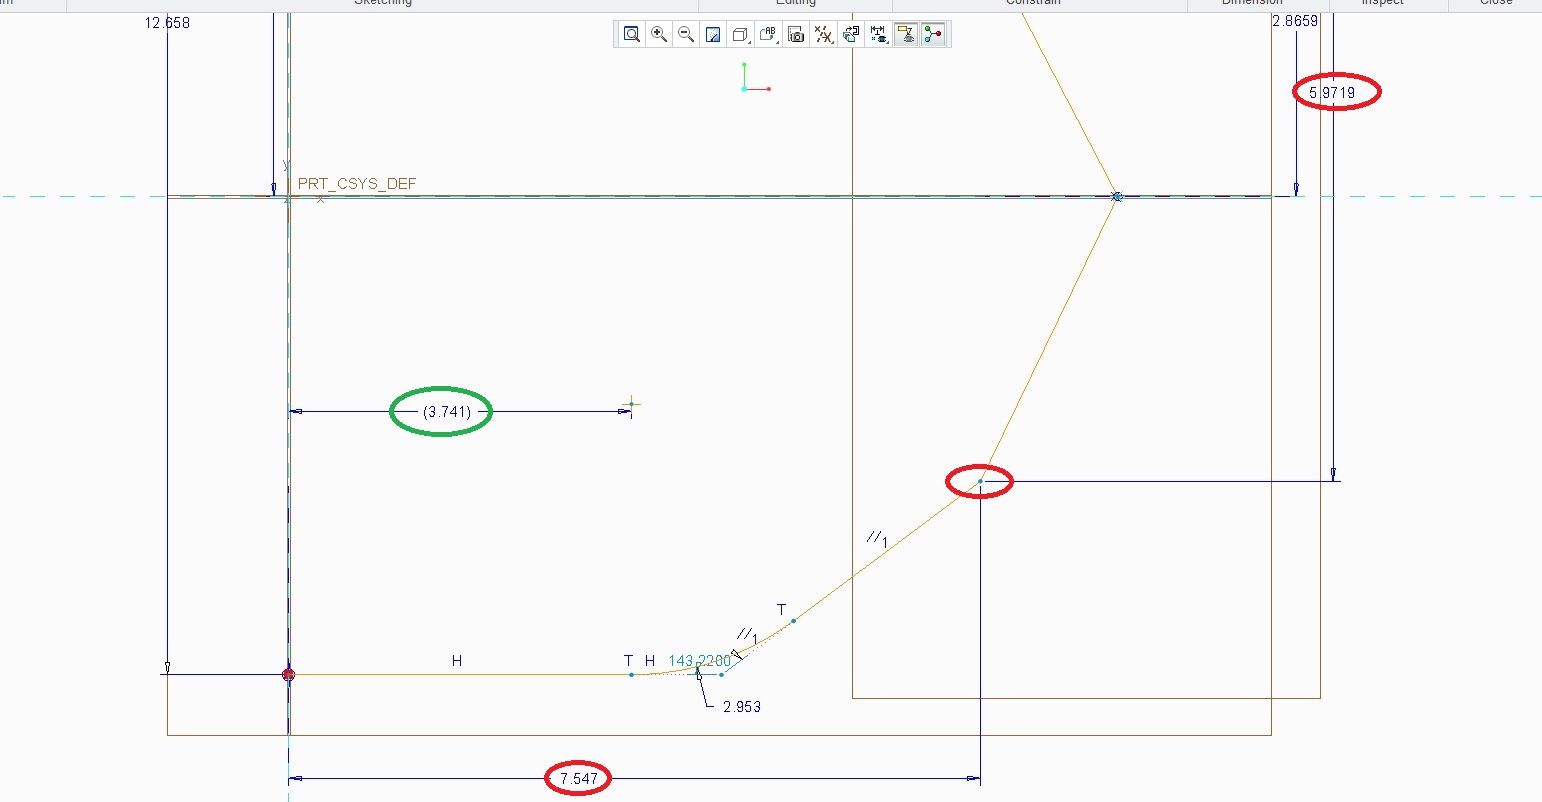Pick the red origin point of the sketch

click(289, 675)
